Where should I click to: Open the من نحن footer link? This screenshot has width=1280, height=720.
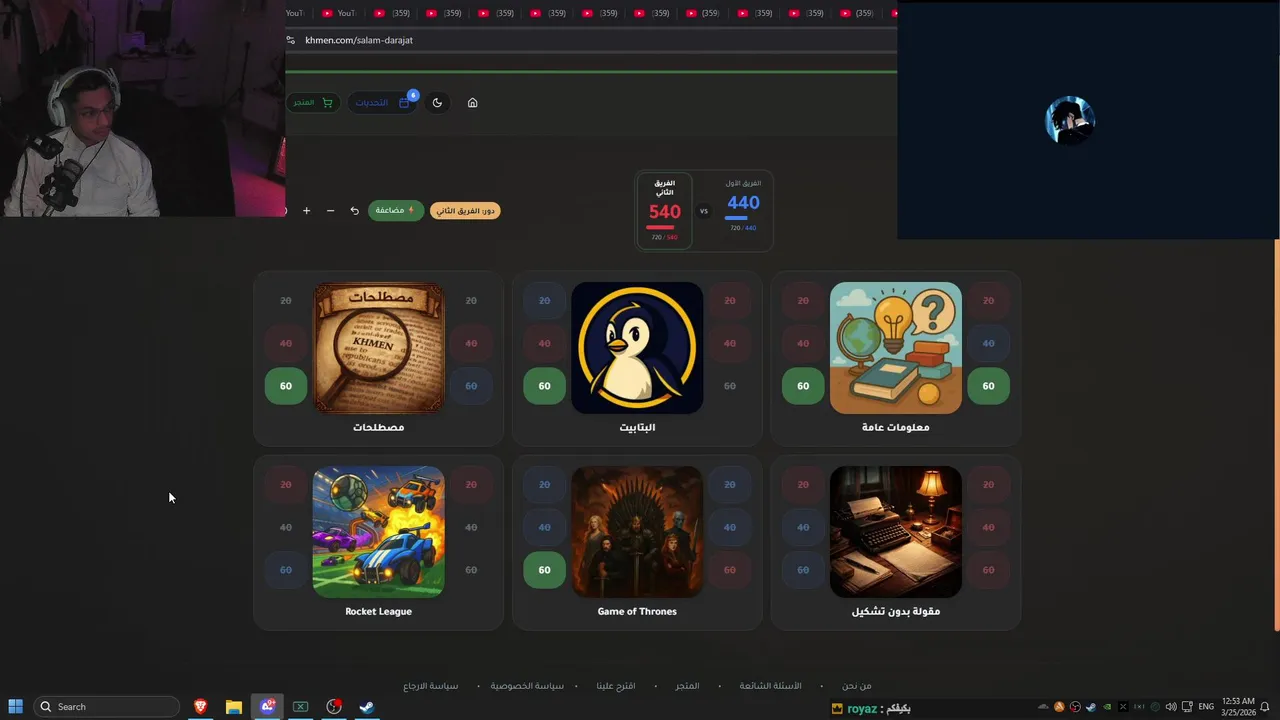(856, 686)
